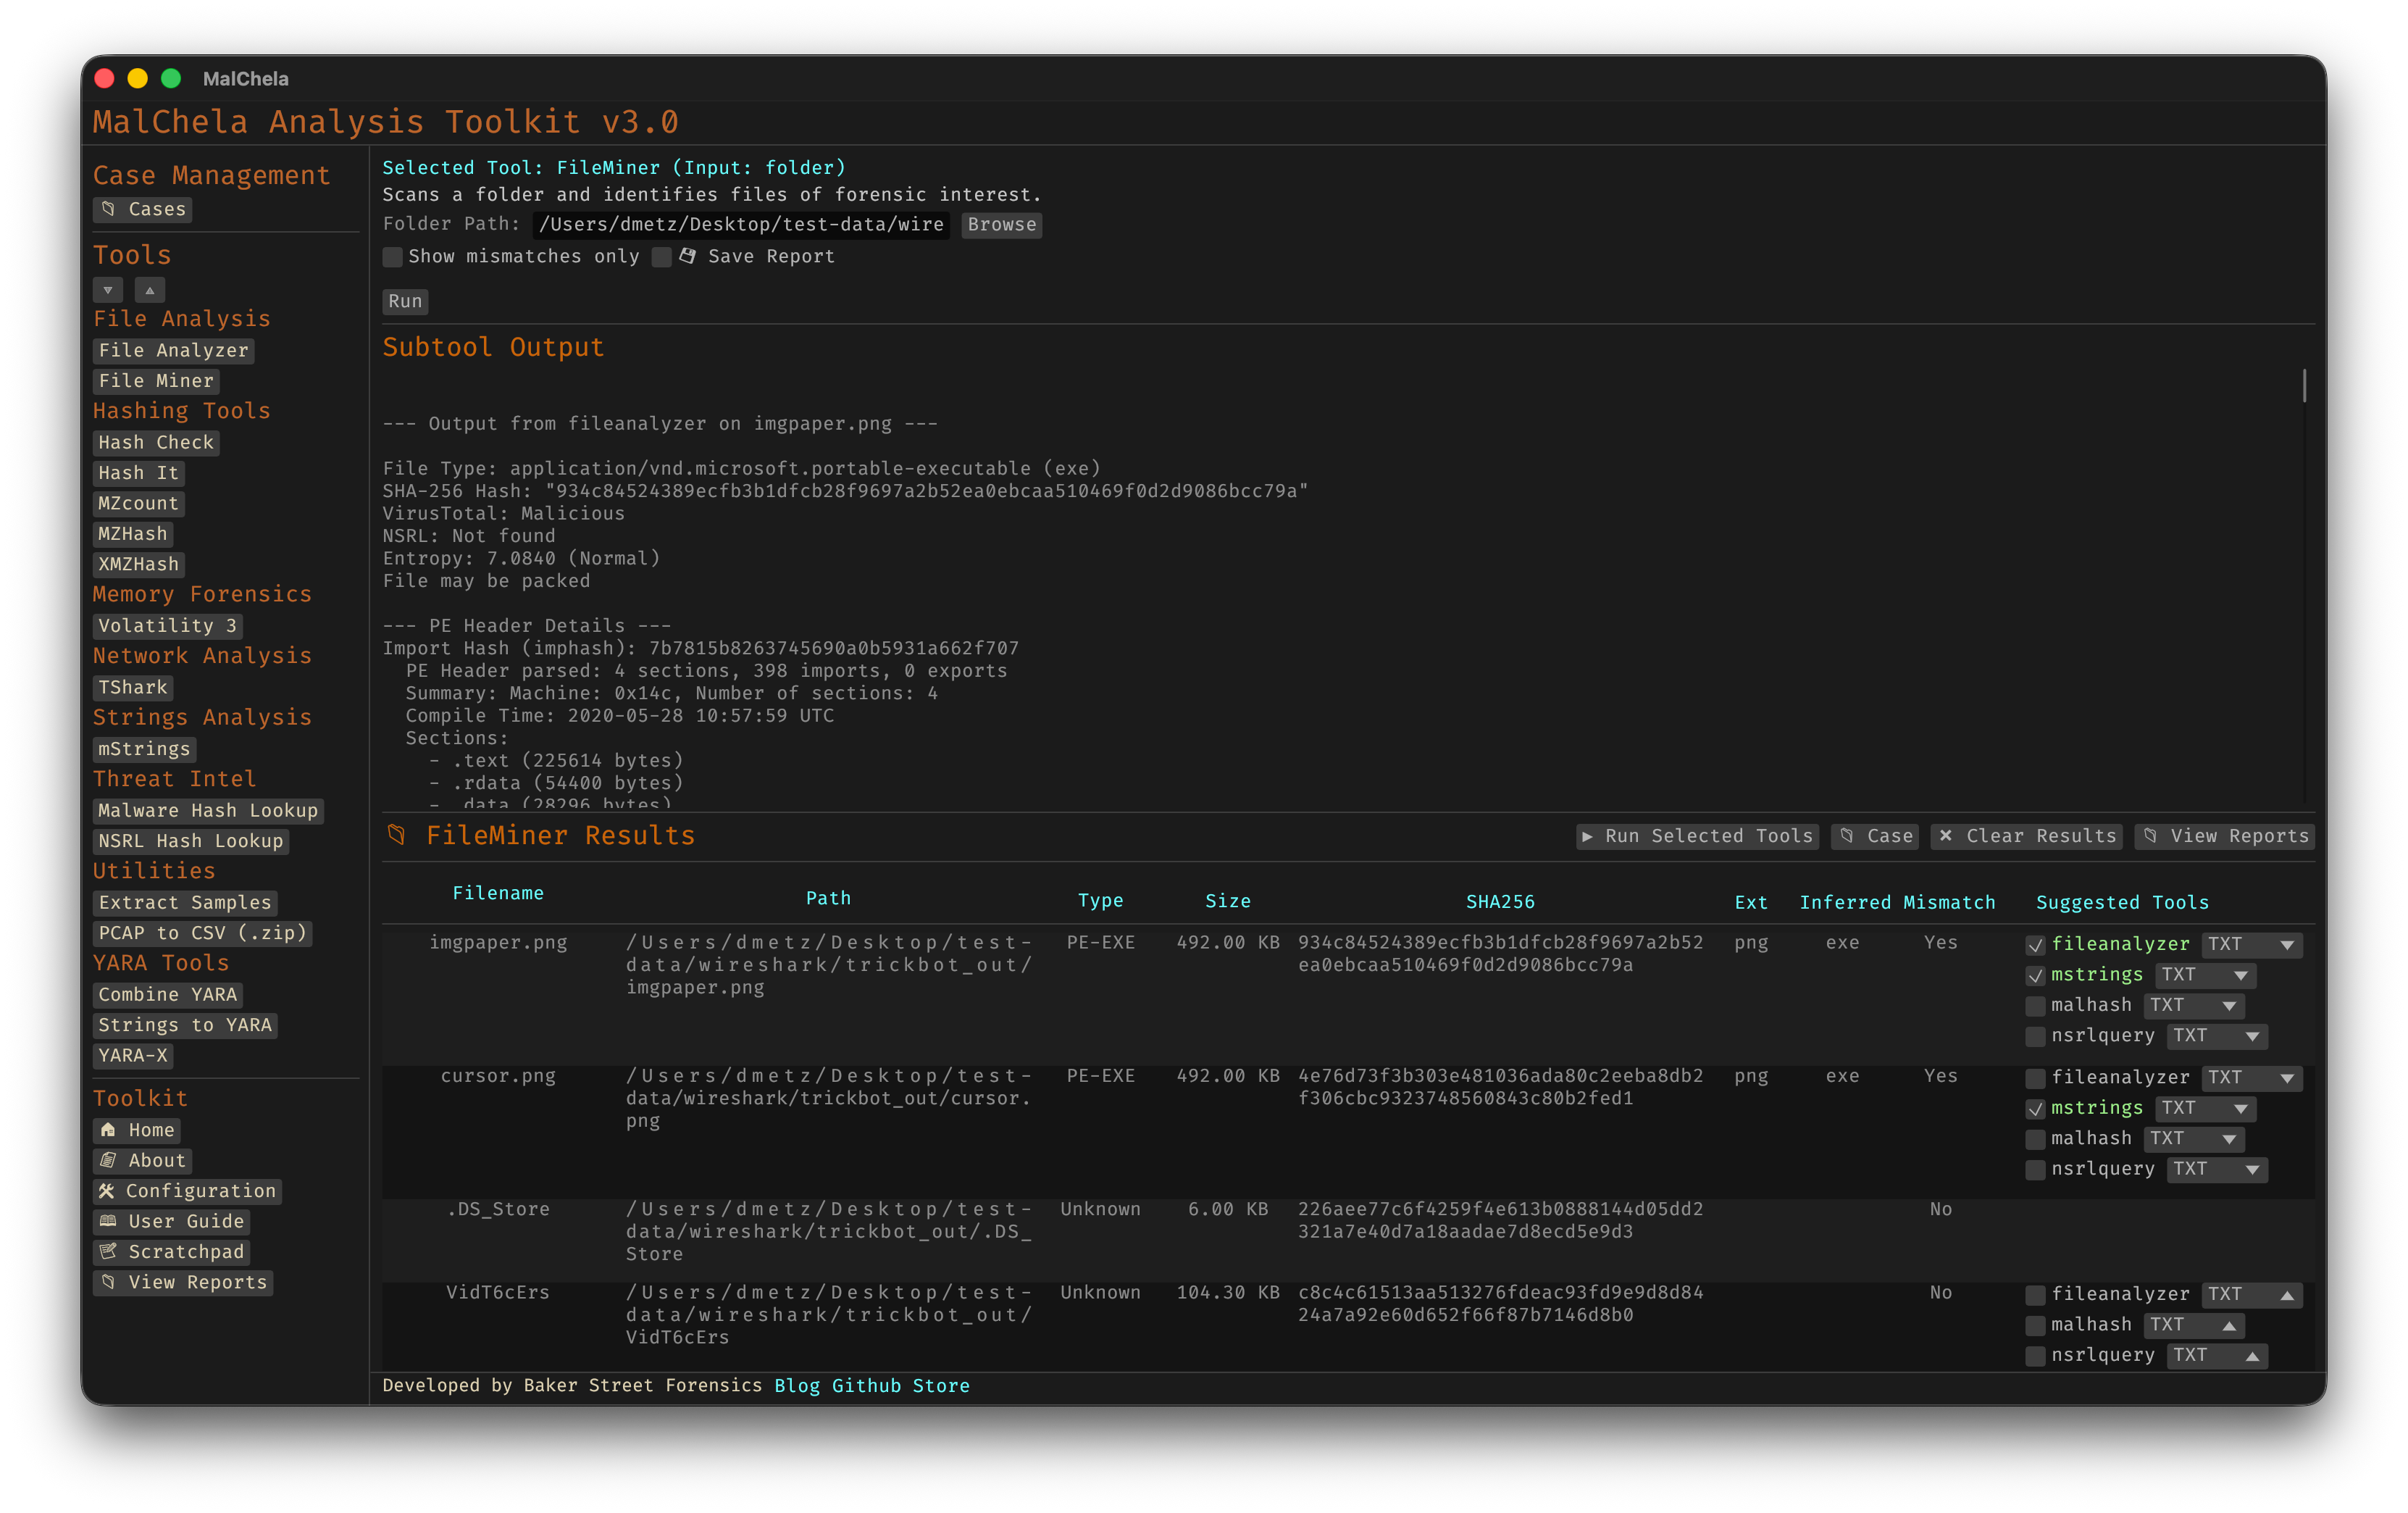Click the SHA256 column header
The image size is (2408, 1513).
click(1500, 902)
